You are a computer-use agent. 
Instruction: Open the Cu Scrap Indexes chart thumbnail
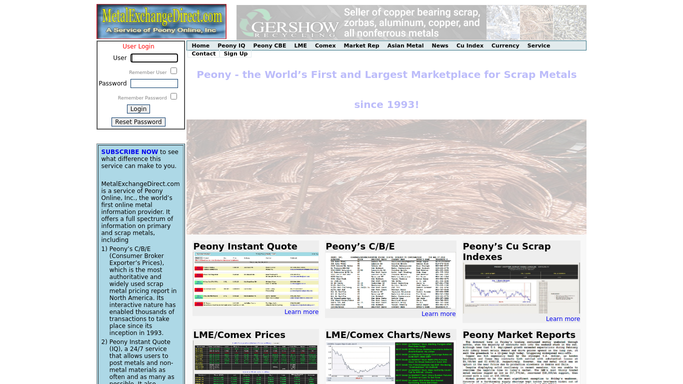pos(521,289)
